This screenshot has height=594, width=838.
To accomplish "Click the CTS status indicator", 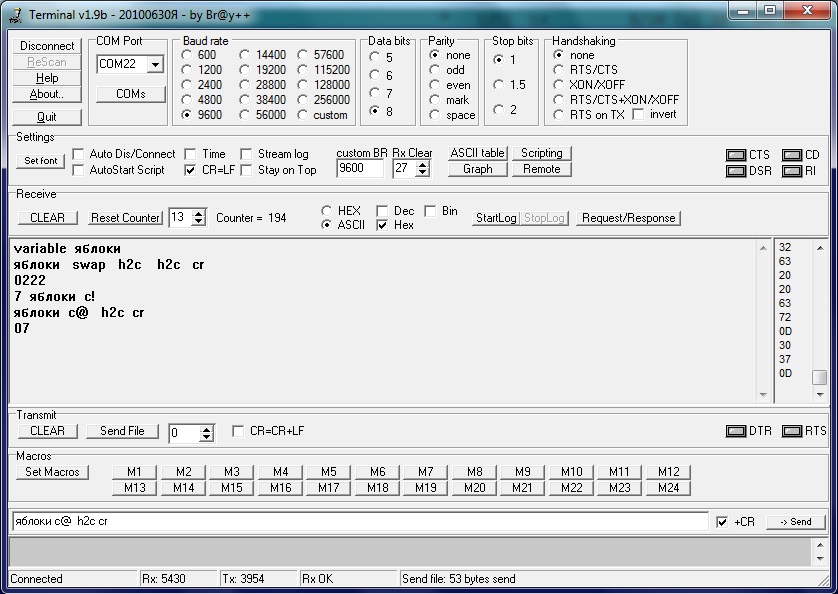I will click(x=735, y=155).
